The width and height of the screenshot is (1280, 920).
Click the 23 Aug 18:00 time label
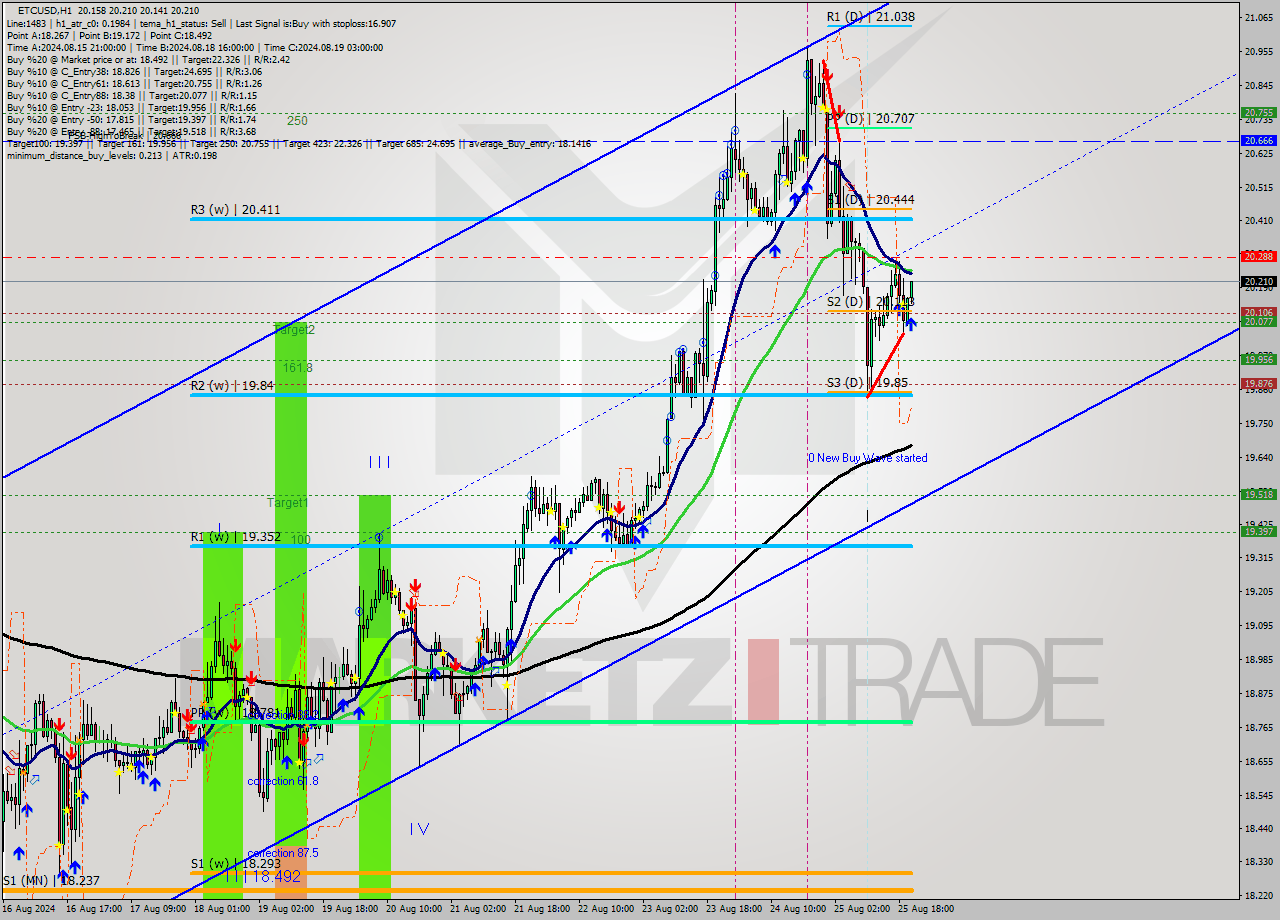tap(735, 910)
